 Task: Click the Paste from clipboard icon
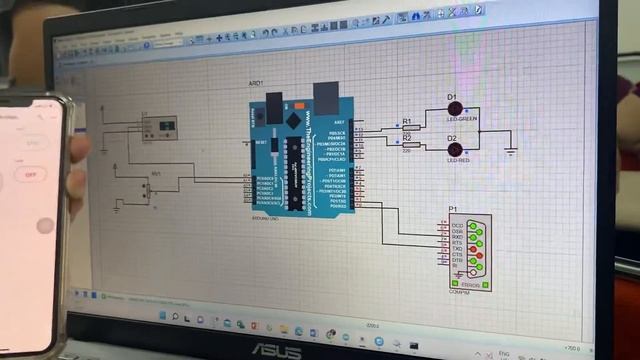pos(303,29)
